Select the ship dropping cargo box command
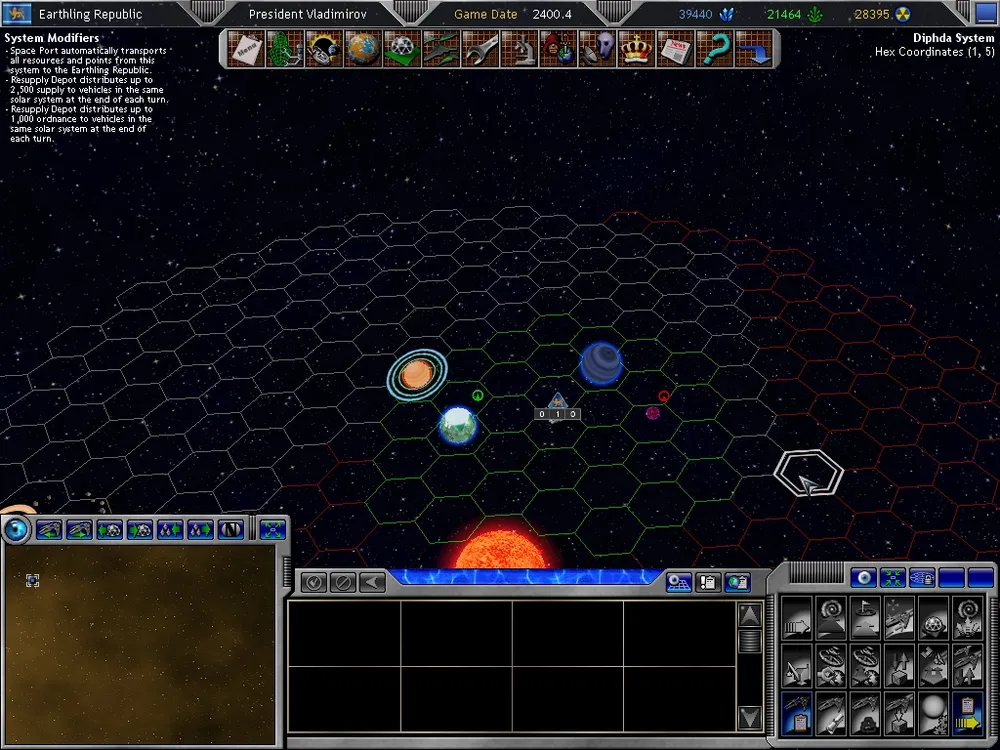 tap(899, 713)
